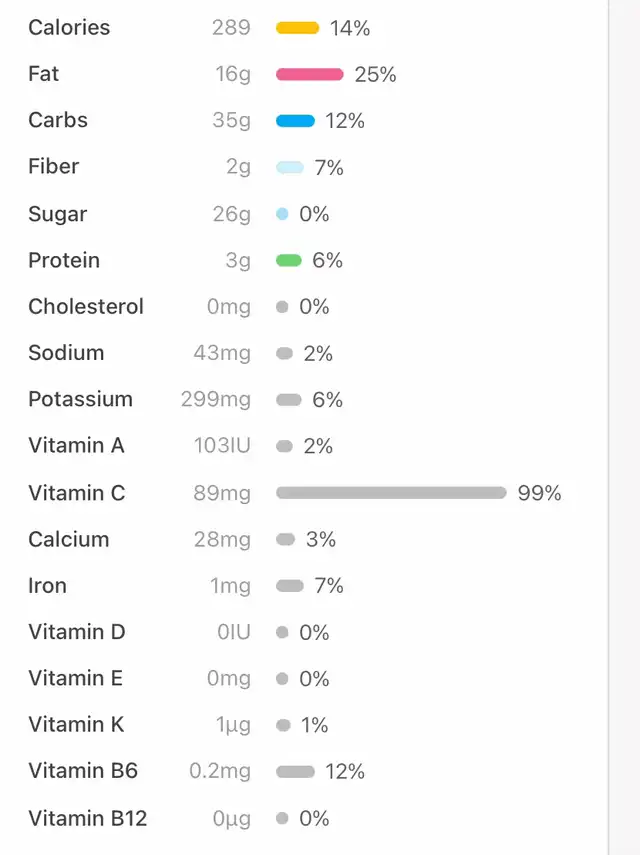Click the green Protein bar
Viewport: 640px width, 855px height.
(288, 260)
